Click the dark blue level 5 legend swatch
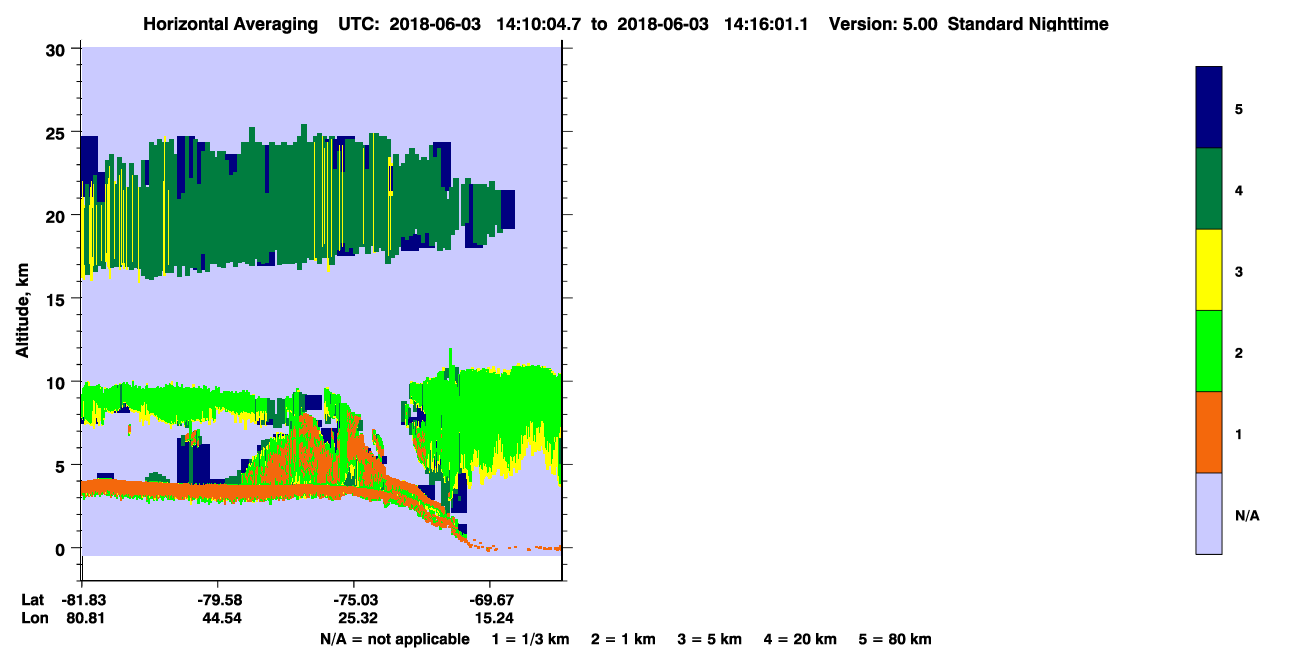The image size is (1300, 667). [1209, 107]
